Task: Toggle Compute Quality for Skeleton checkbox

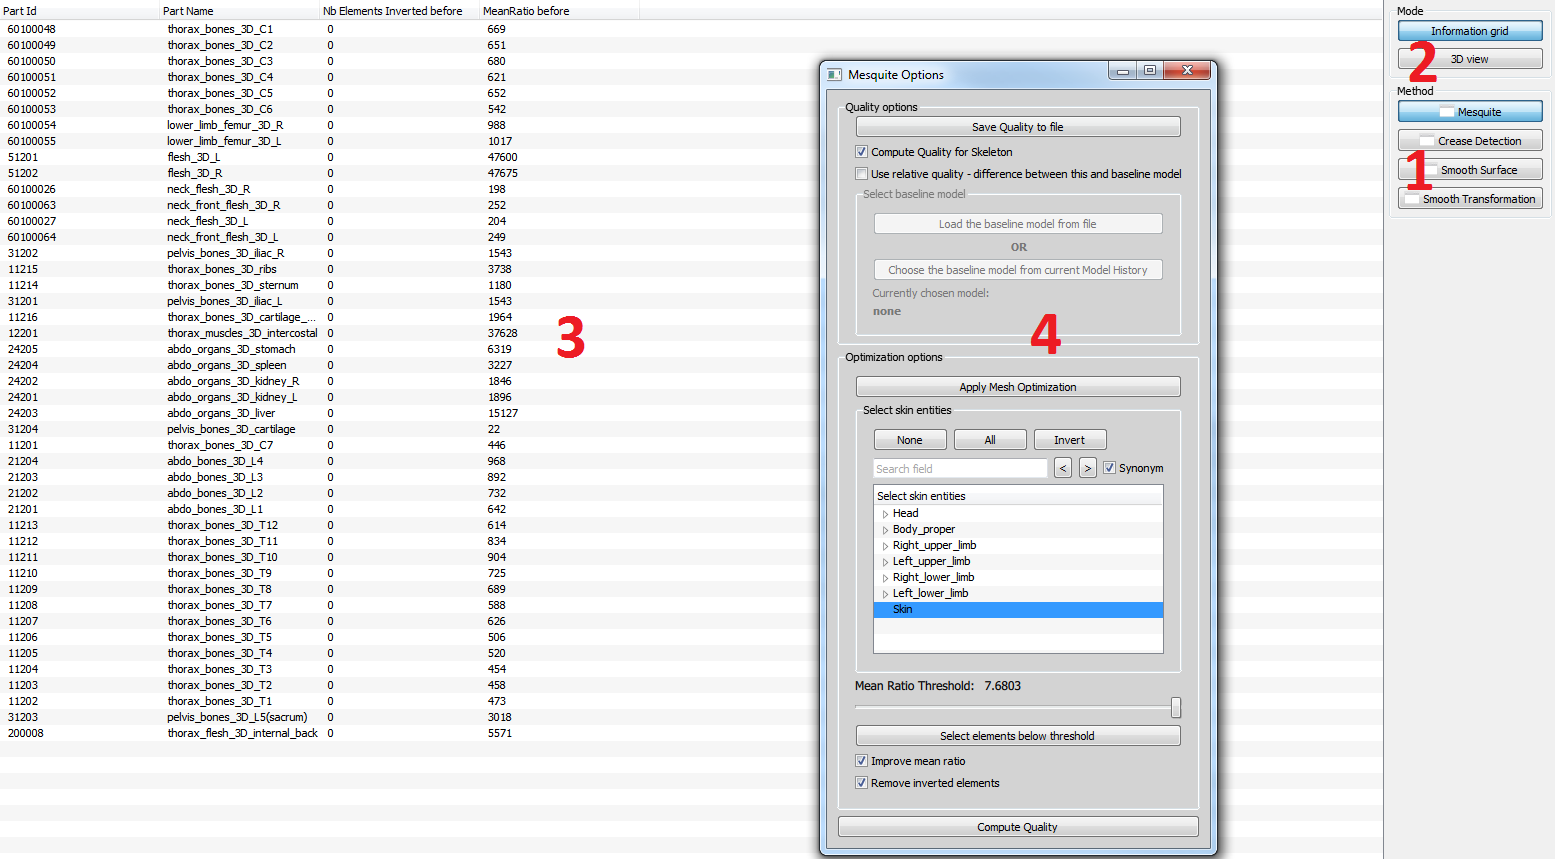Action: click(x=861, y=152)
